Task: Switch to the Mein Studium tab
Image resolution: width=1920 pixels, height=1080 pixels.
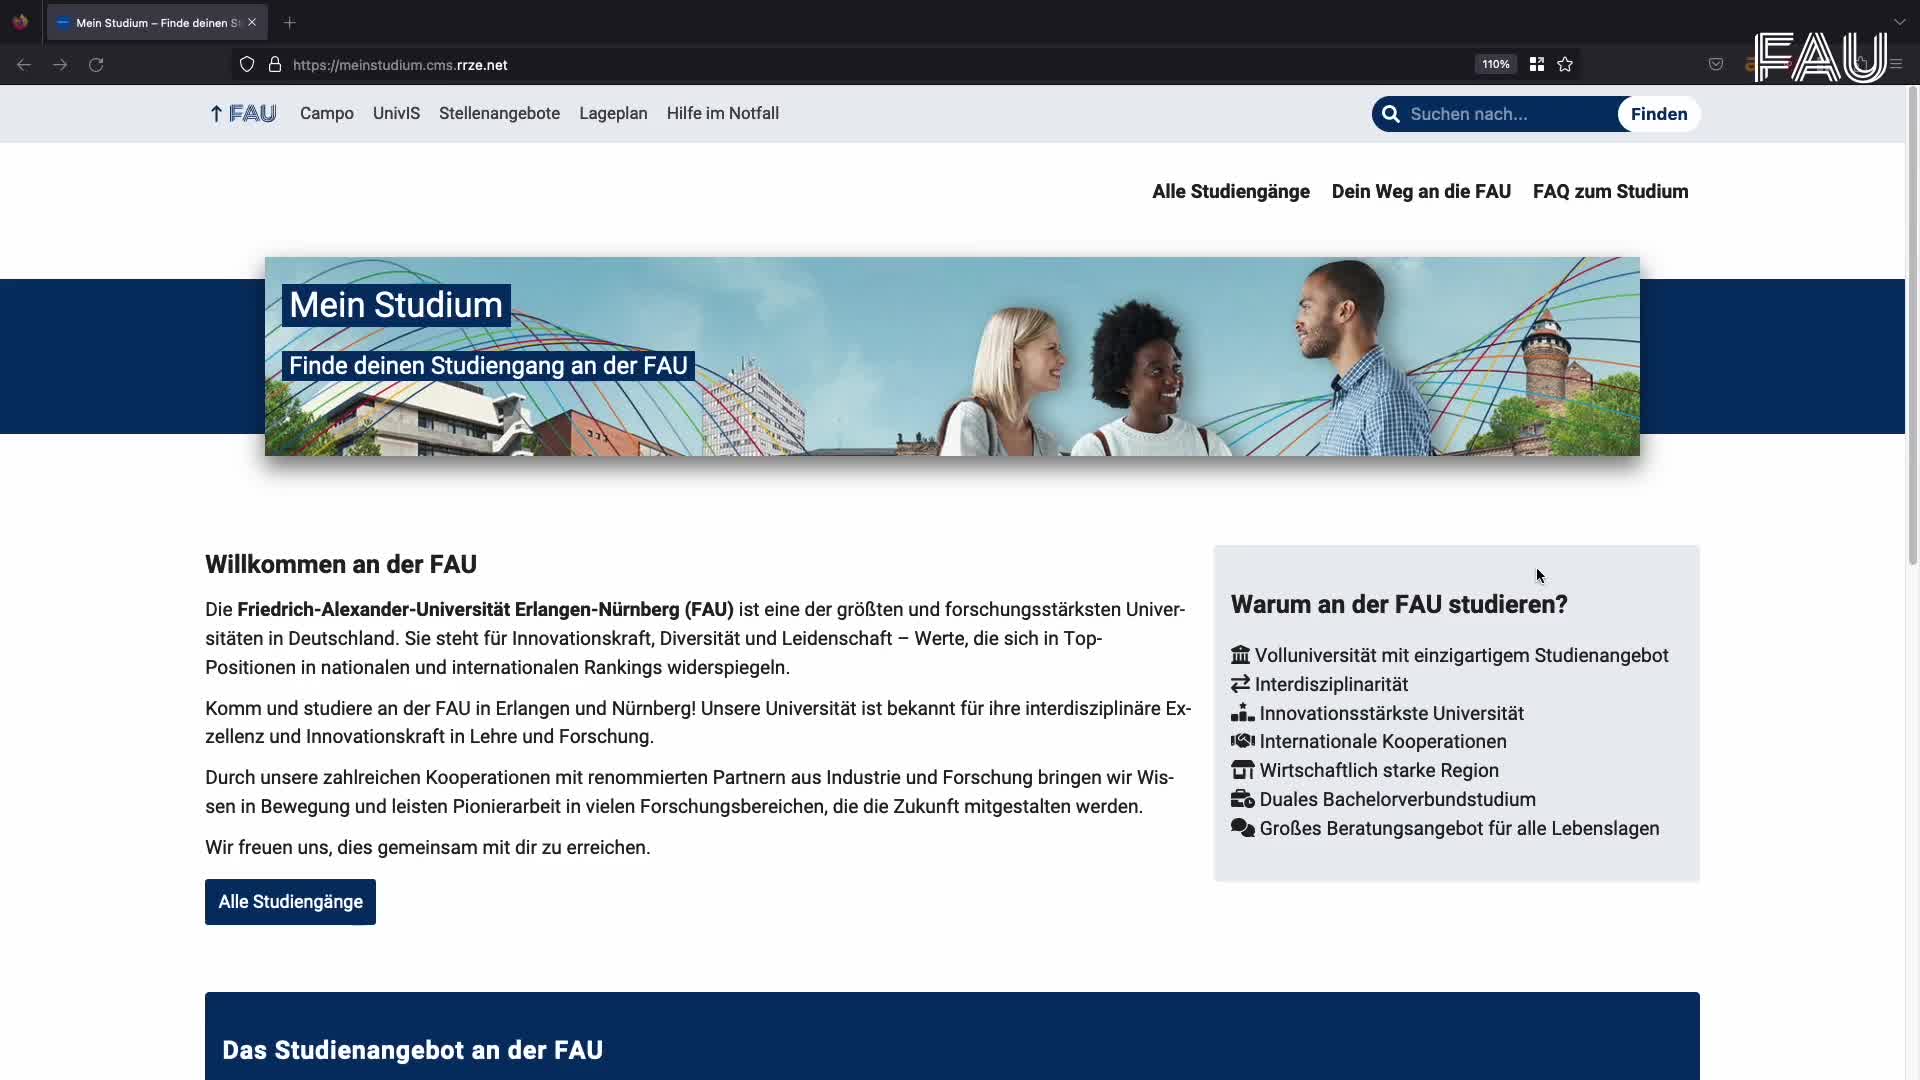Action: (150, 22)
